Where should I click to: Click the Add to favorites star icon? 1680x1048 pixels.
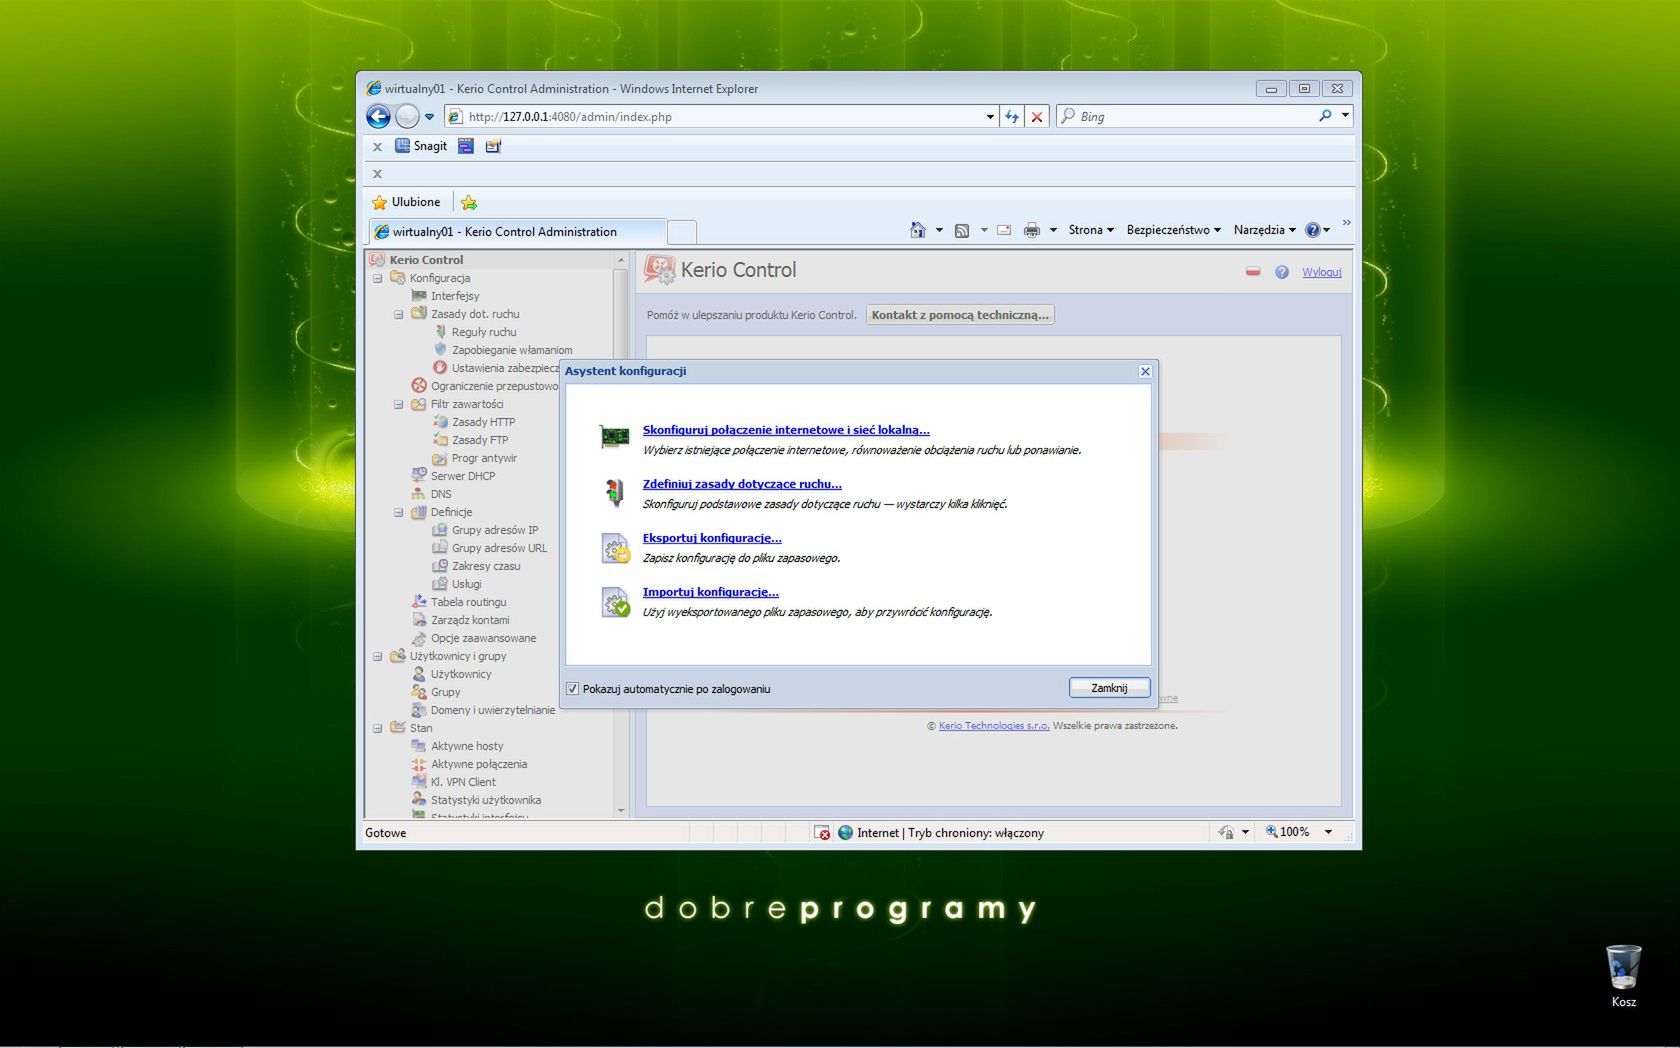(x=469, y=203)
